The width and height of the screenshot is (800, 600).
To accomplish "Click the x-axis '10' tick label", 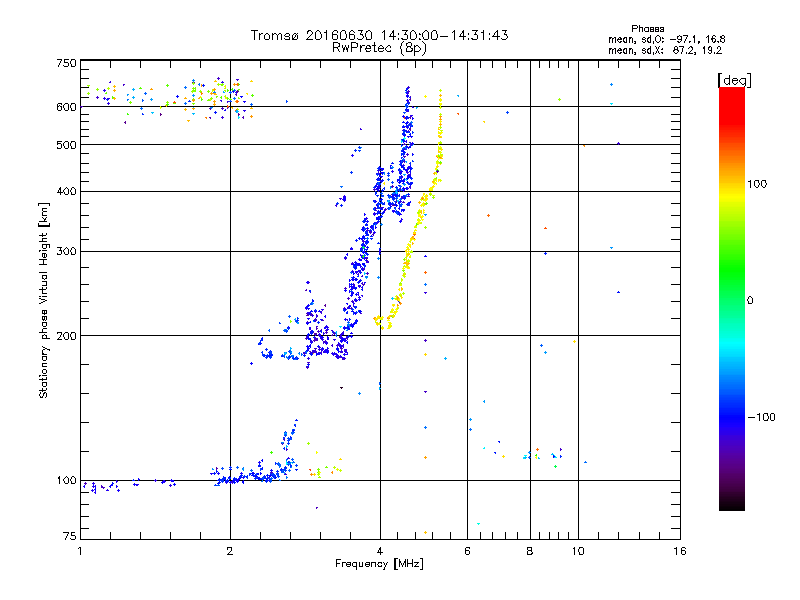I will pos(578,551).
